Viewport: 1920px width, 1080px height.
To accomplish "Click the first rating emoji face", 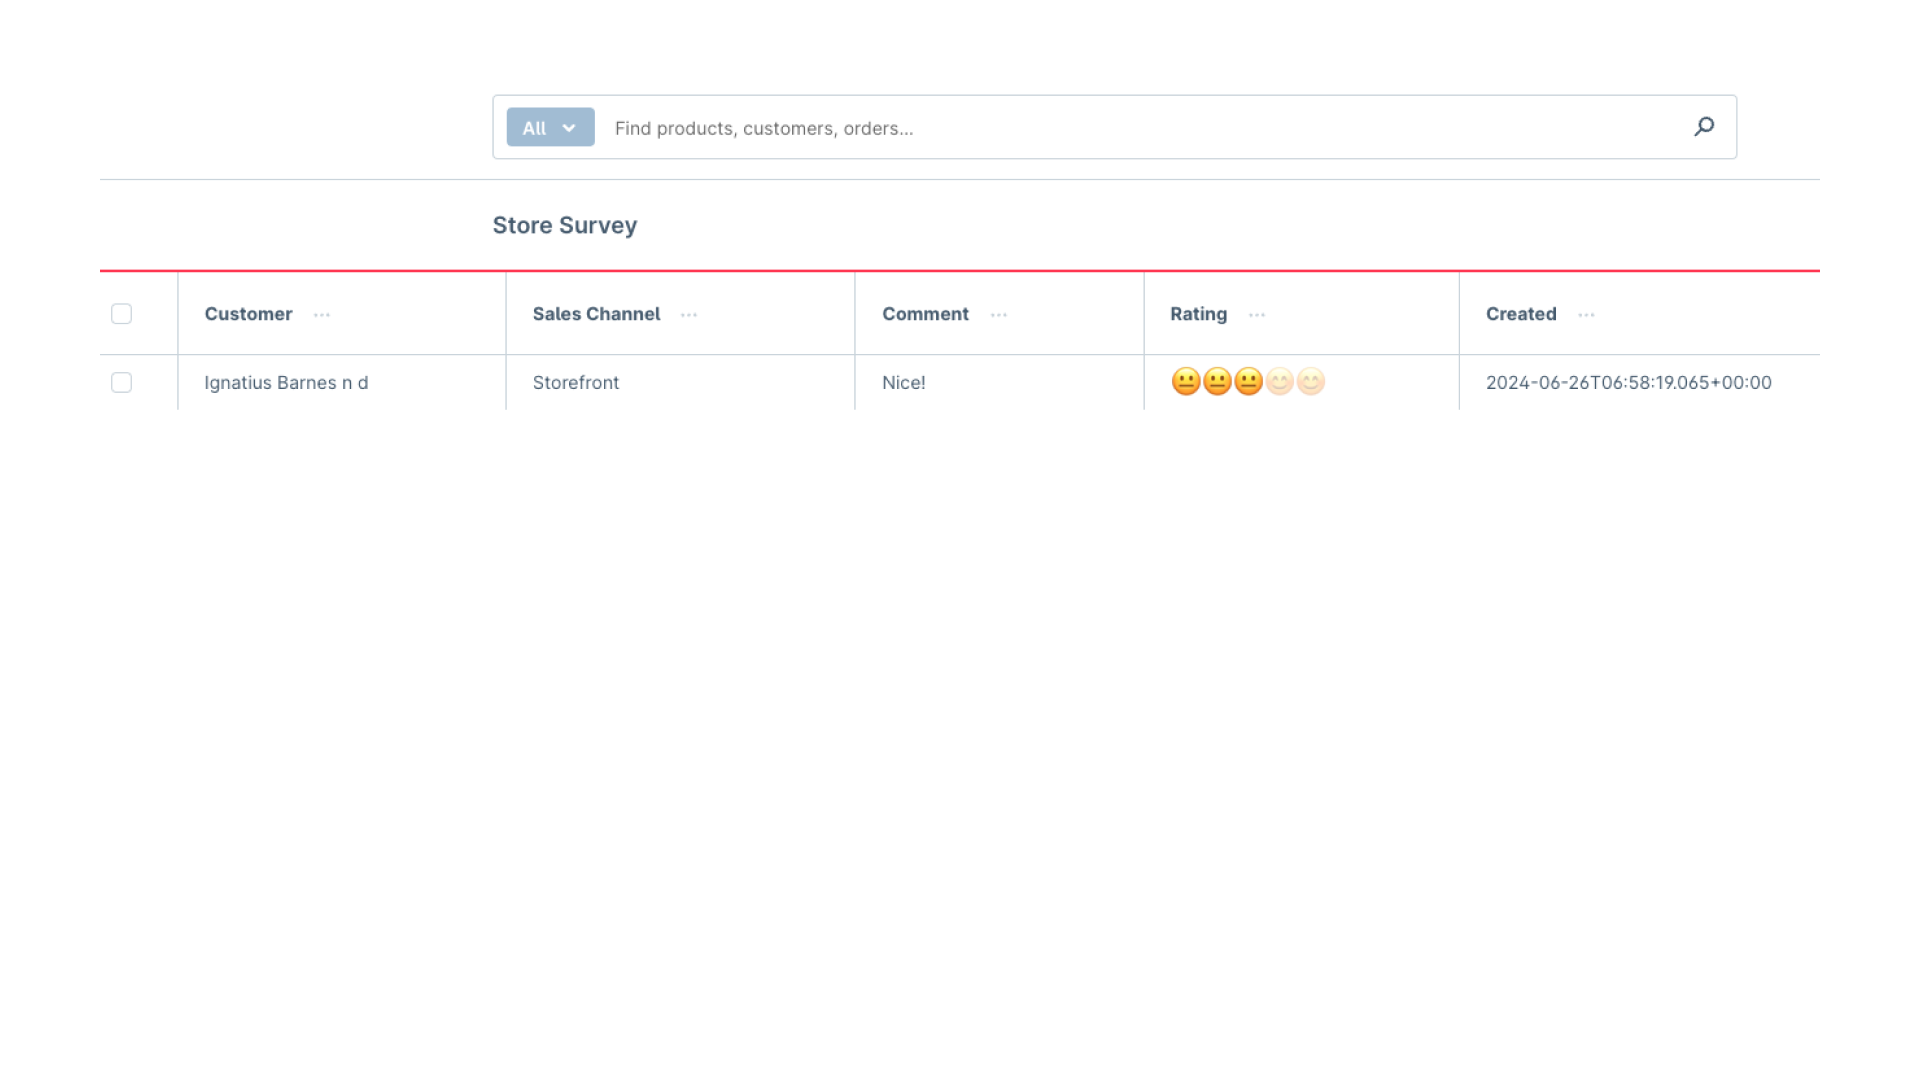I will click(x=1186, y=382).
